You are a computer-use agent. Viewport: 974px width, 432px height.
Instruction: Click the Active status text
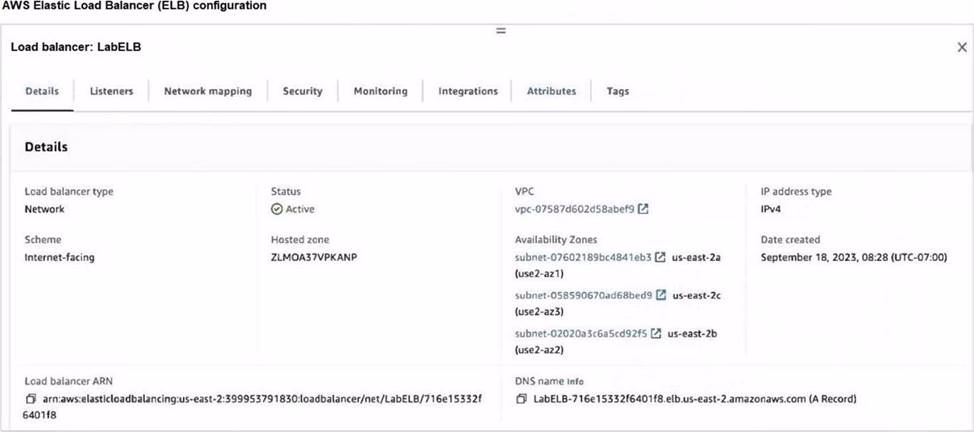[300, 209]
